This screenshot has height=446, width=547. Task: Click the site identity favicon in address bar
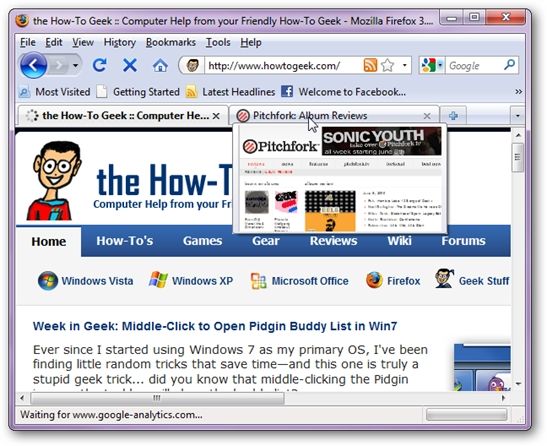pyautogui.click(x=193, y=65)
